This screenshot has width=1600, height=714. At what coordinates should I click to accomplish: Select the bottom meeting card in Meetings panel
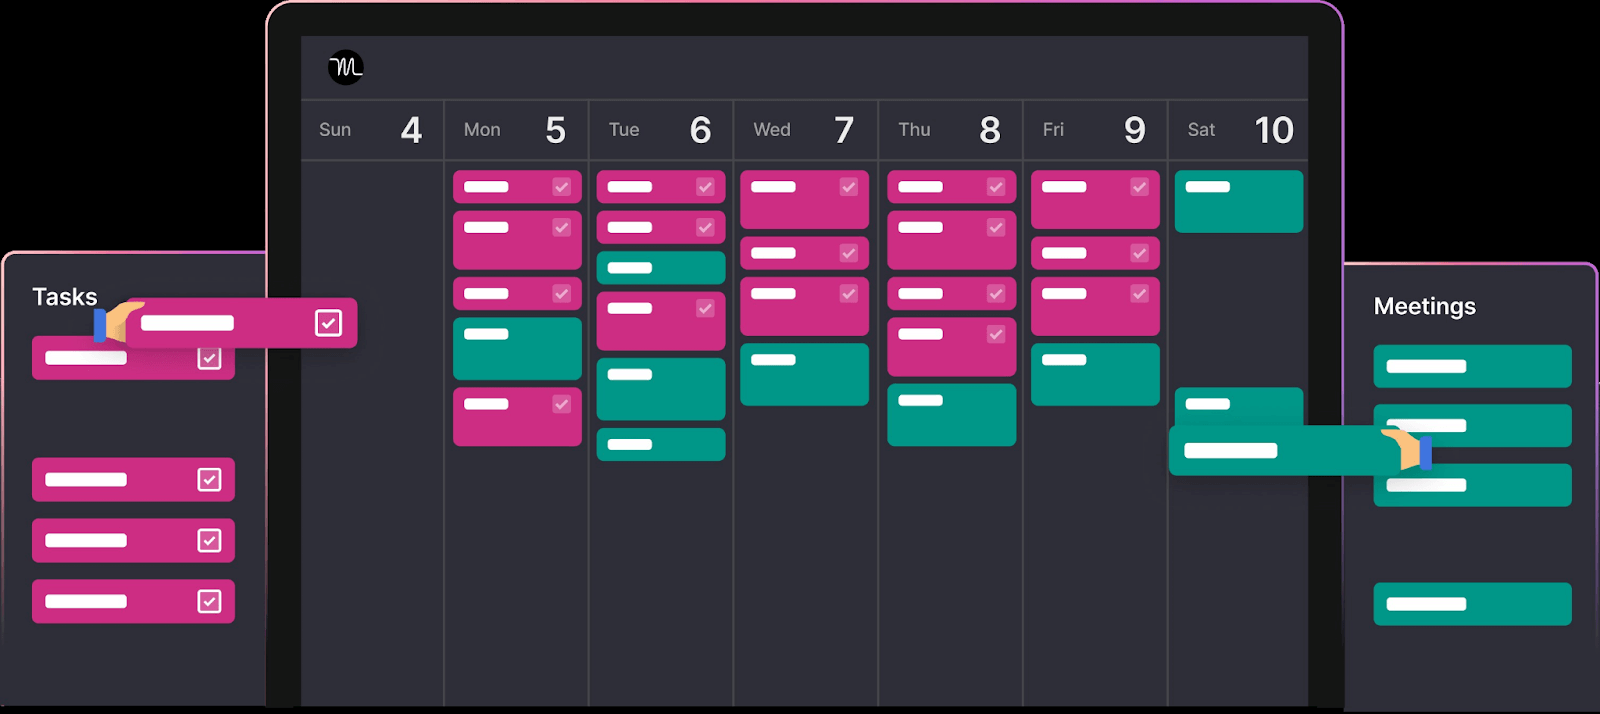point(1472,604)
